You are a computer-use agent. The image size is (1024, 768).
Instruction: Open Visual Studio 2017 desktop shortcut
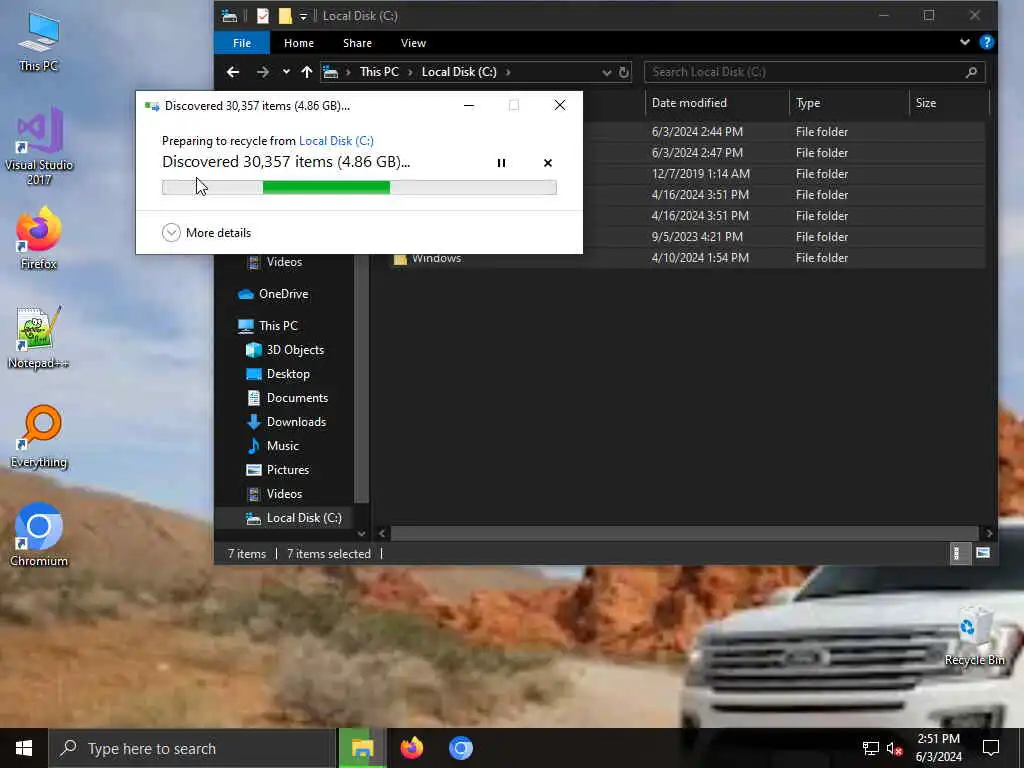[x=39, y=145]
